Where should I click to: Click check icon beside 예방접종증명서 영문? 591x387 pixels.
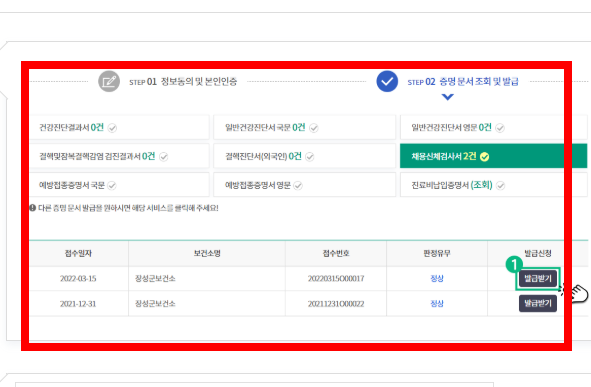pyautogui.click(x=298, y=185)
